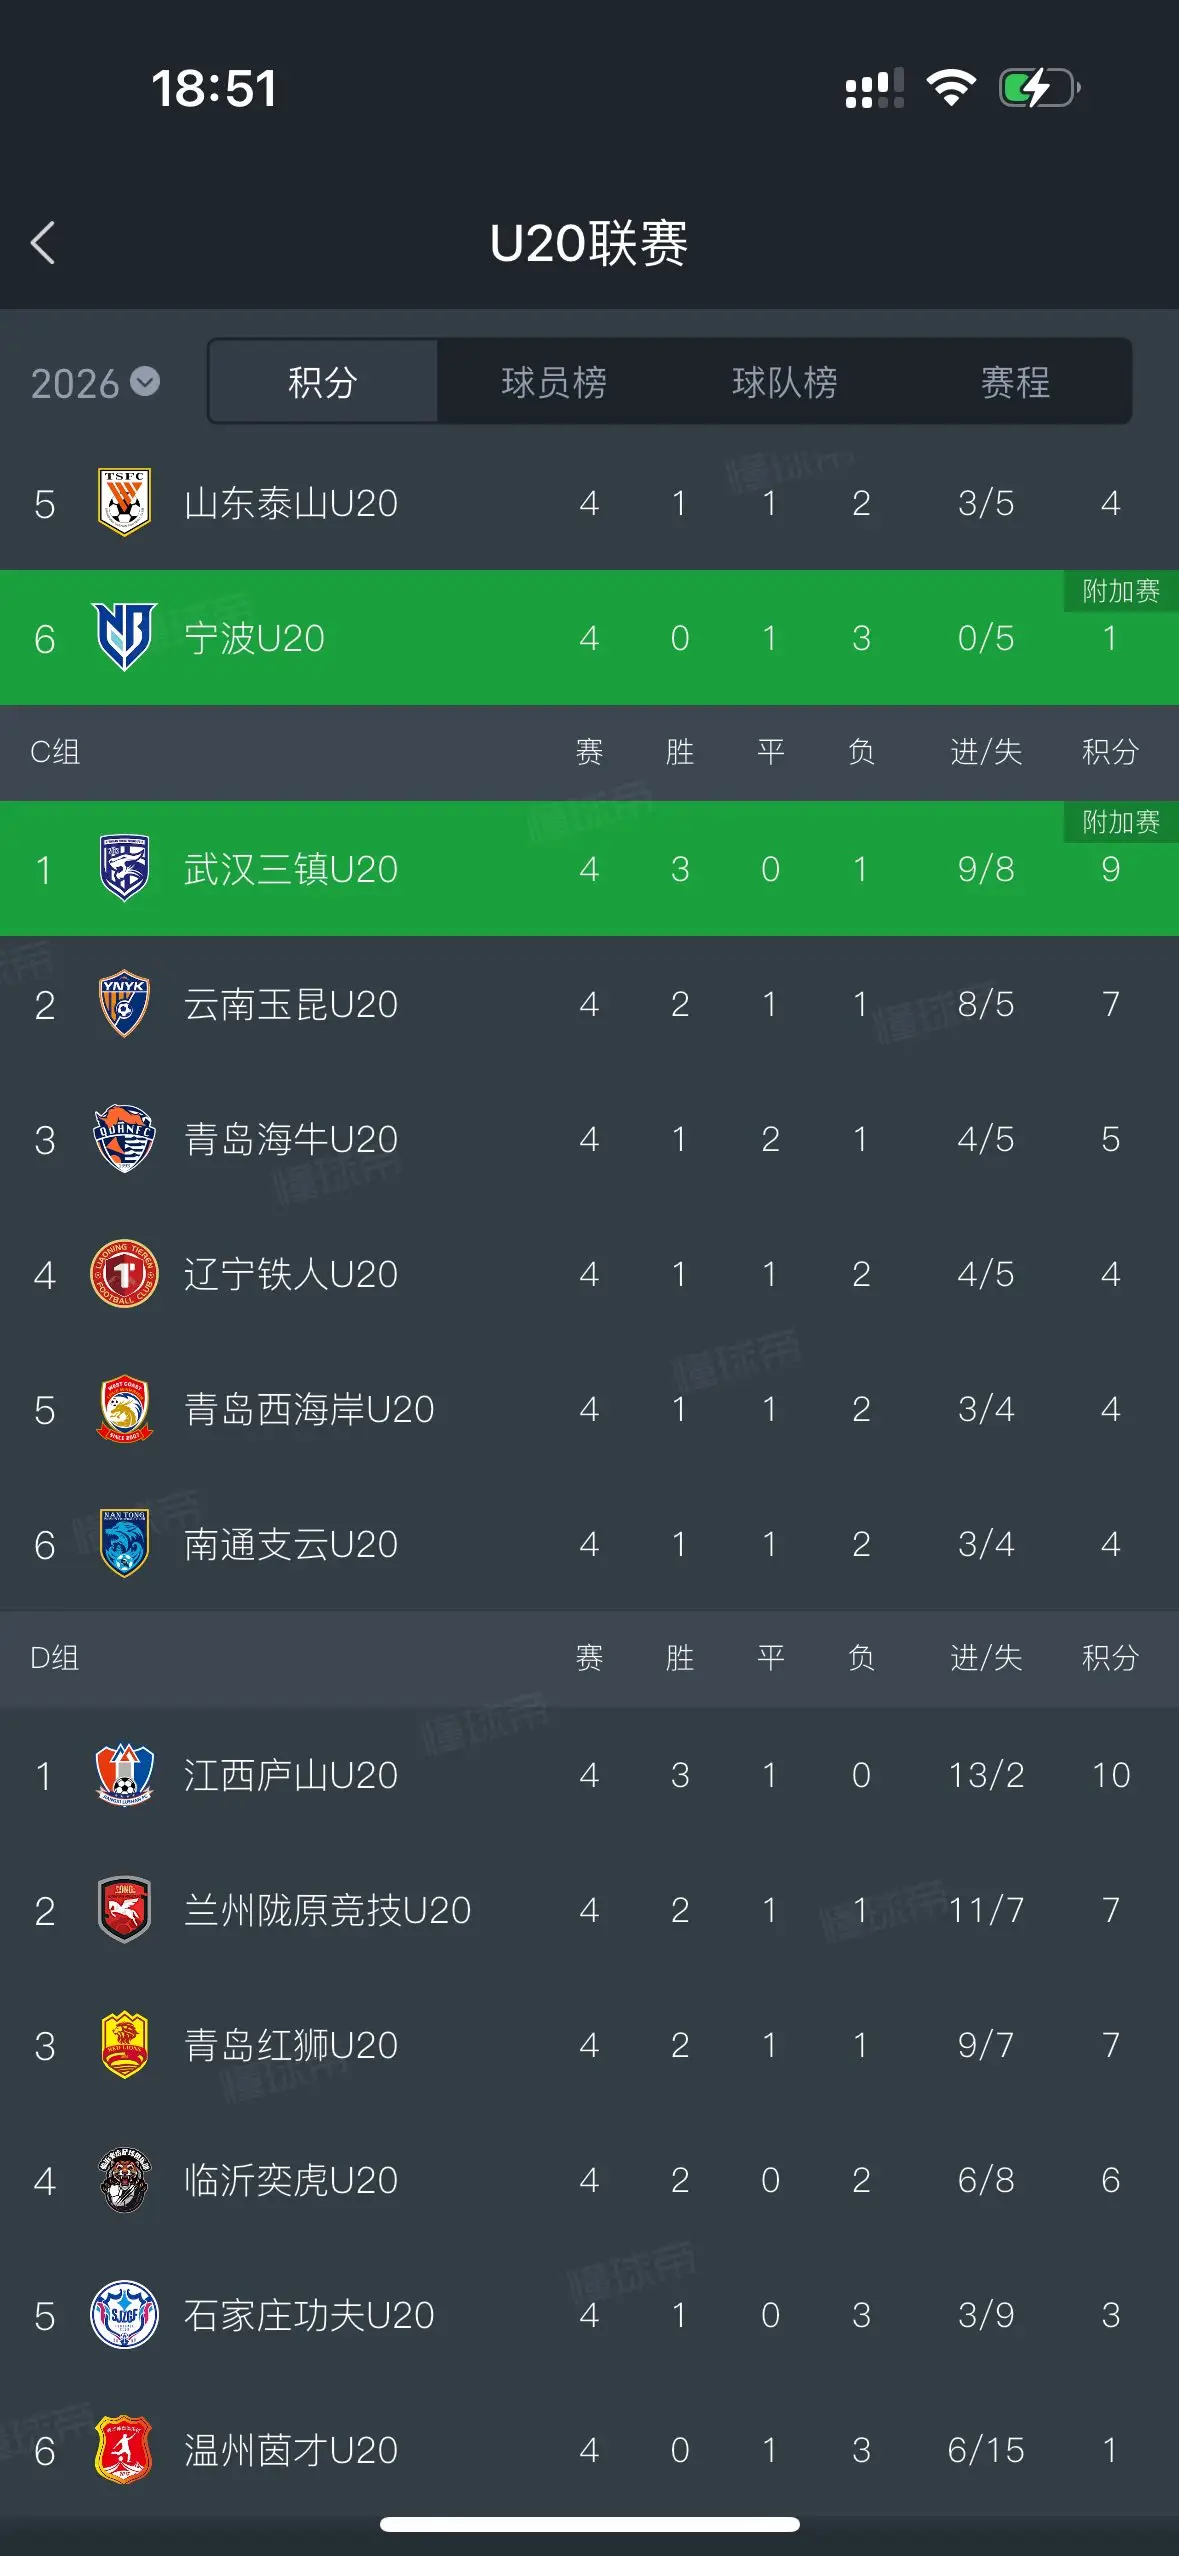This screenshot has height=2556, width=1179.
Task: Select the 积分 tab
Action: (323, 382)
